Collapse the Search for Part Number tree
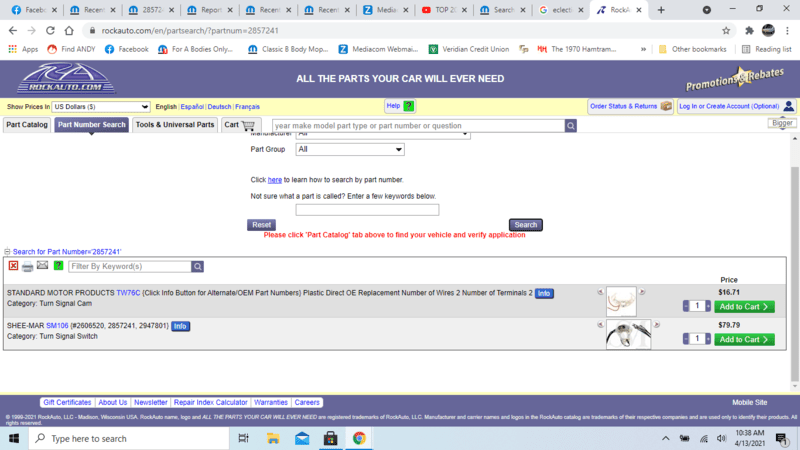Screen dimensions: 800x450 [7, 252]
